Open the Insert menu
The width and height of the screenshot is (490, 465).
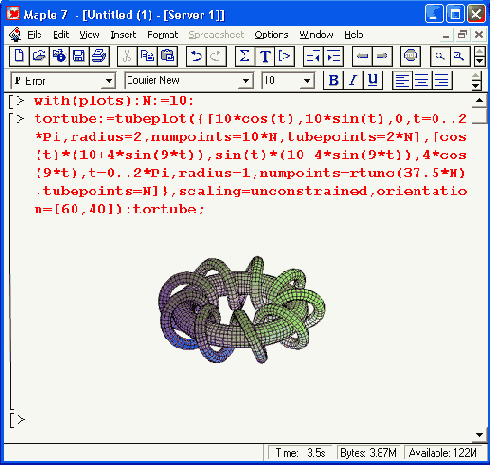click(x=123, y=35)
